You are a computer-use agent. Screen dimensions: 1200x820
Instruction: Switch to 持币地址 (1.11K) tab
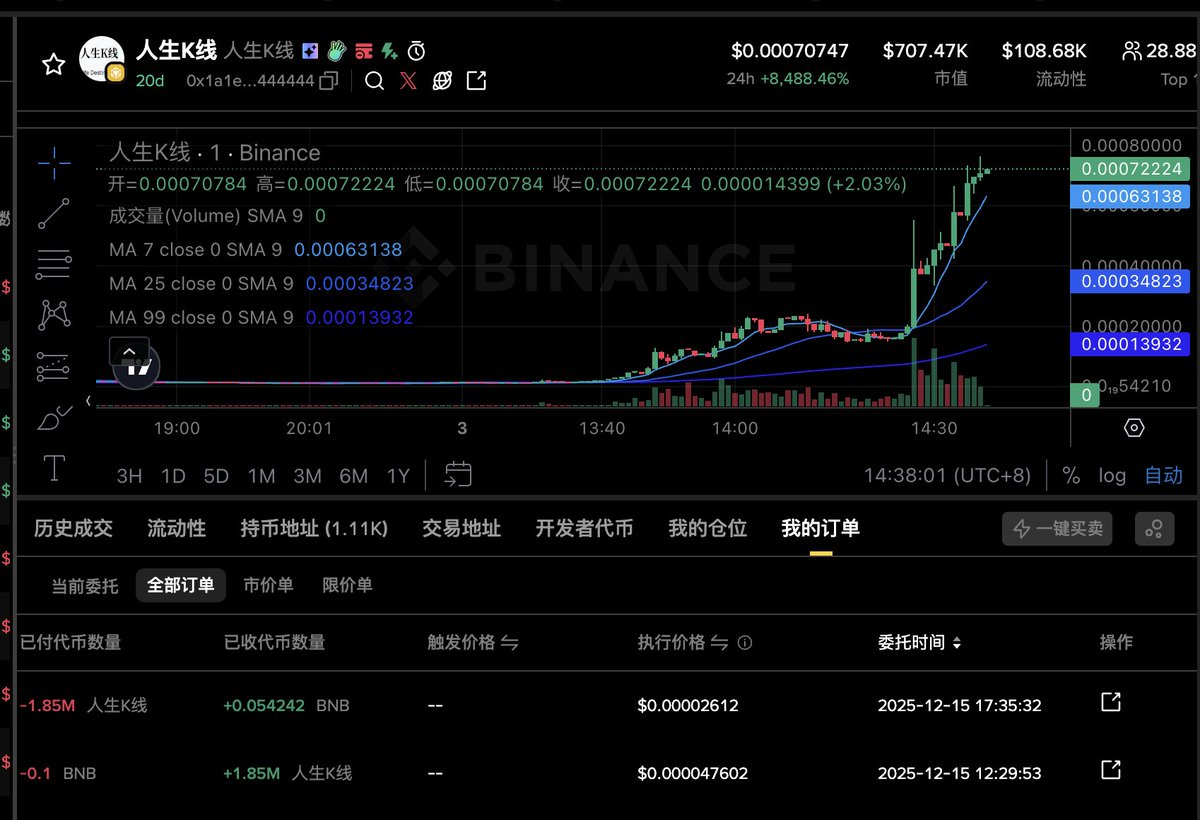[314, 528]
